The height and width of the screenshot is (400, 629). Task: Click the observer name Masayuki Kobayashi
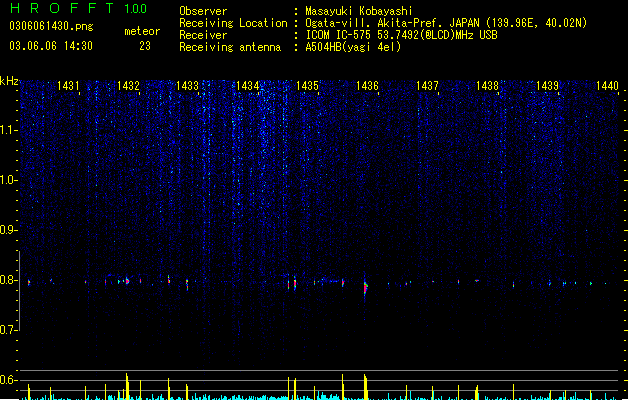coord(359,11)
